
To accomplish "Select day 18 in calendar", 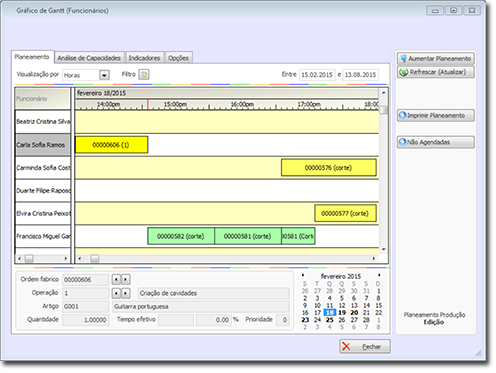I will [x=329, y=313].
